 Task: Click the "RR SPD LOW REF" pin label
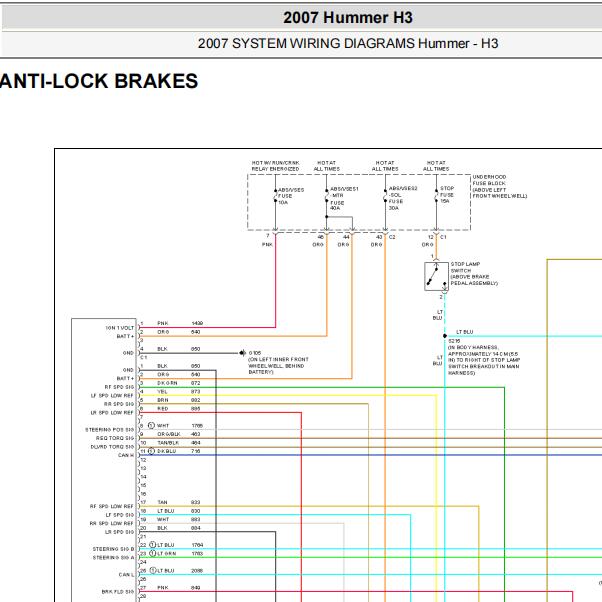pyautogui.click(x=112, y=523)
